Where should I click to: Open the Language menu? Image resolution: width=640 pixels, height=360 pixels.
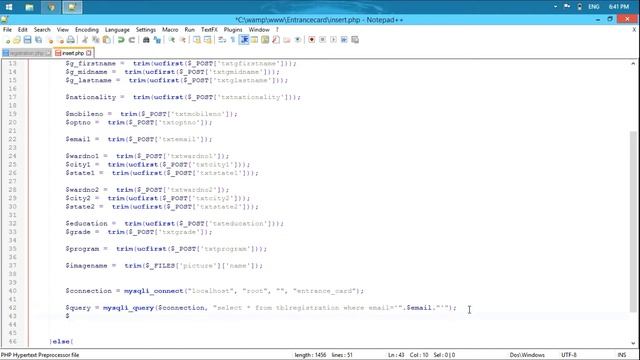point(117,30)
